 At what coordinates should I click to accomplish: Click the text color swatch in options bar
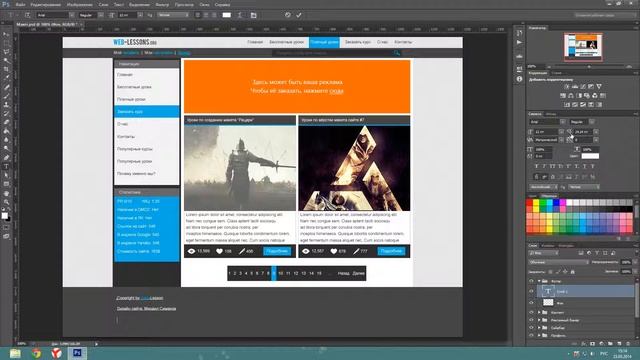(226, 15)
